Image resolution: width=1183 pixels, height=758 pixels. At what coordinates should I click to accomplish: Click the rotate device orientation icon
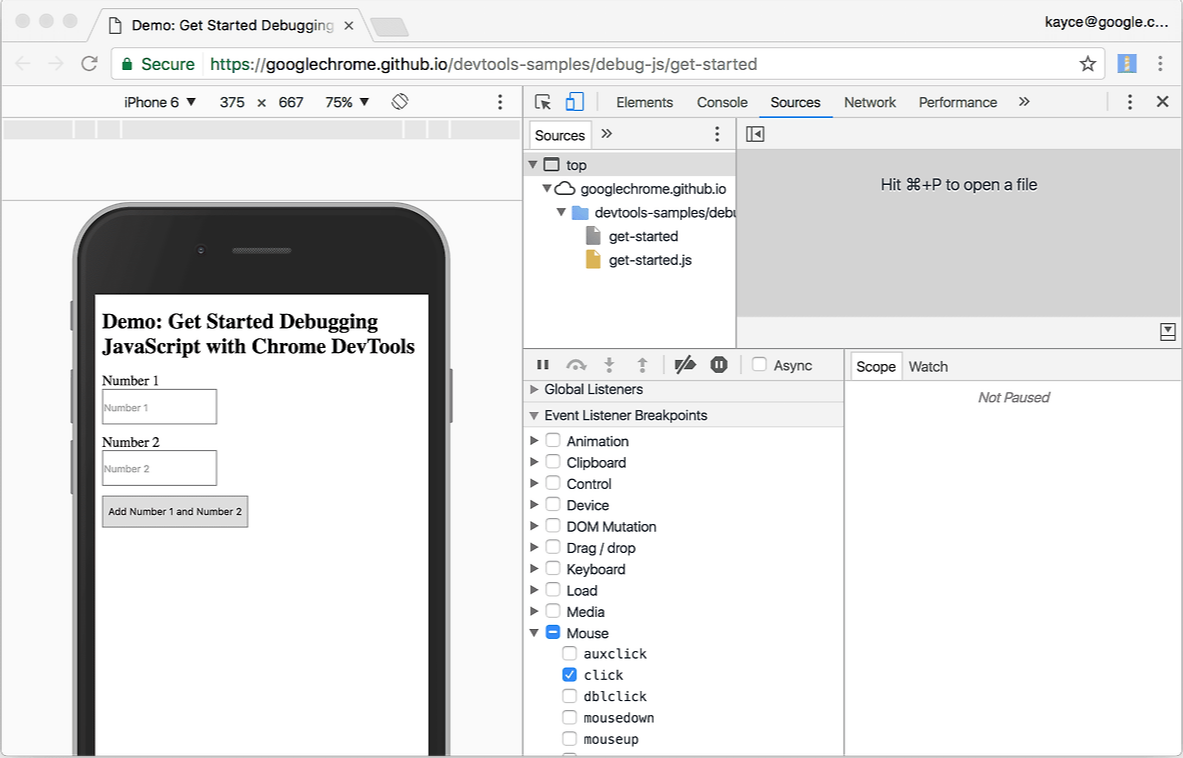pyautogui.click(x=400, y=102)
